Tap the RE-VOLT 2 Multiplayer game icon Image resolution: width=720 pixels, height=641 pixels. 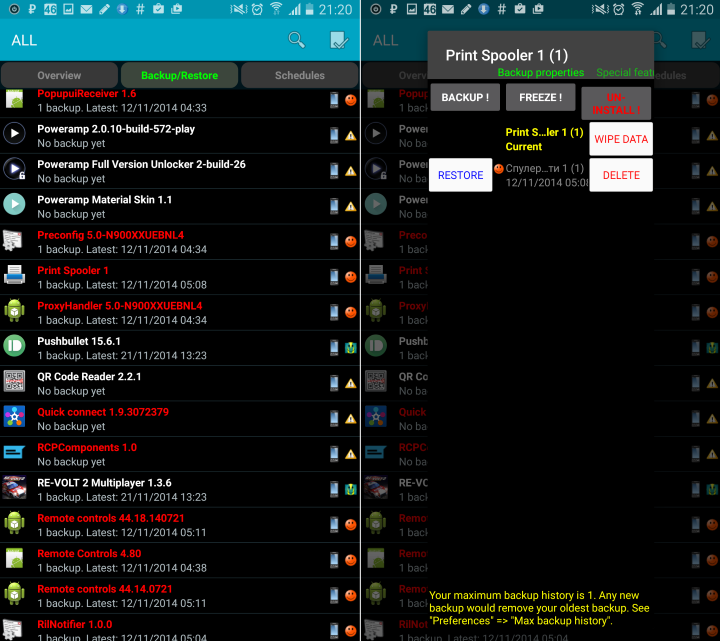(x=14, y=487)
